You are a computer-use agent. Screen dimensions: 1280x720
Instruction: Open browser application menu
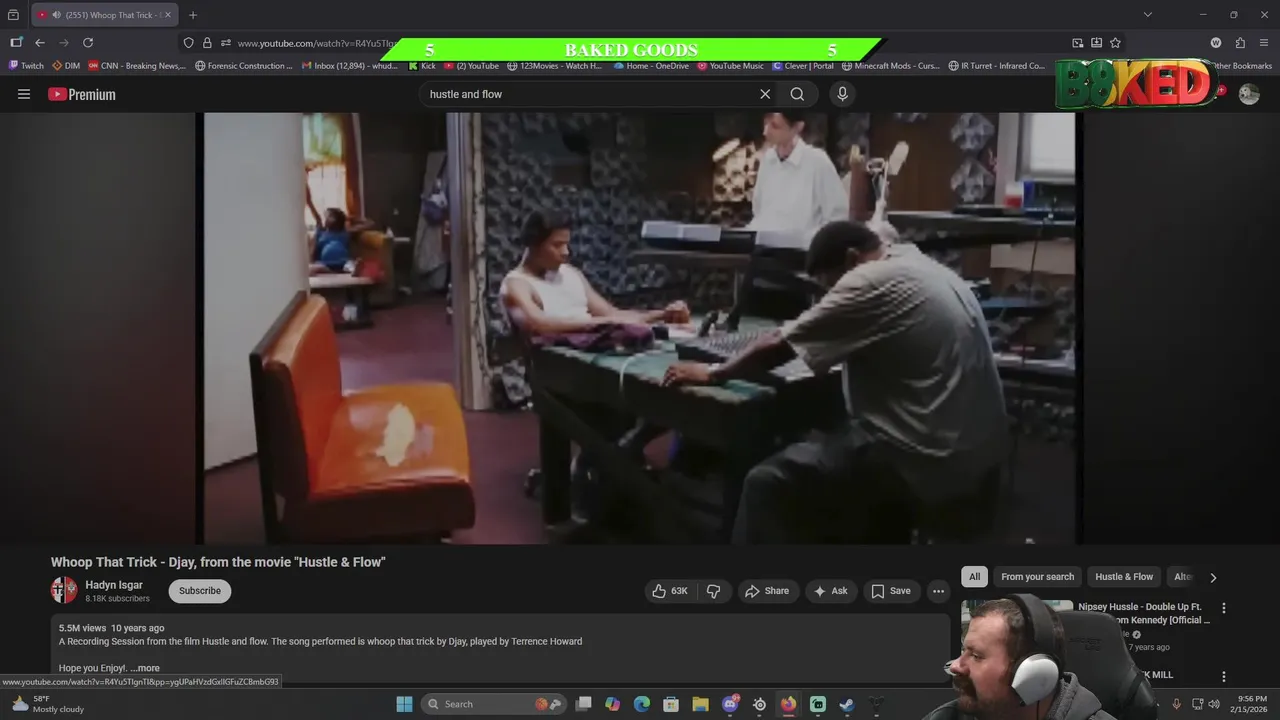click(x=1264, y=43)
